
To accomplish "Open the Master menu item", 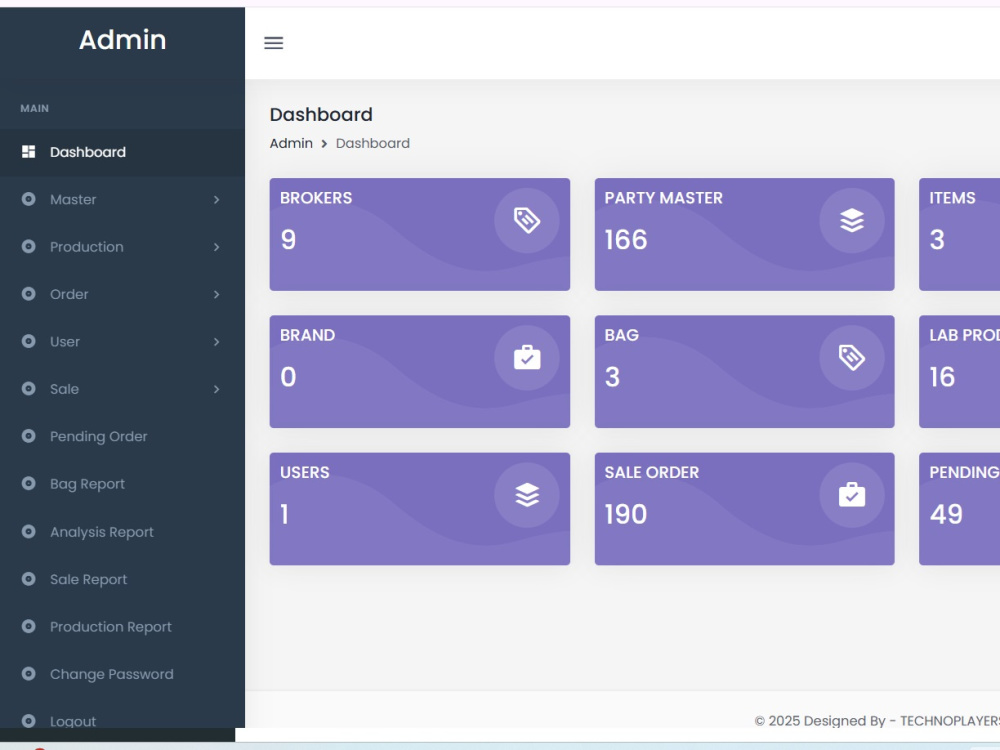I will [122, 200].
